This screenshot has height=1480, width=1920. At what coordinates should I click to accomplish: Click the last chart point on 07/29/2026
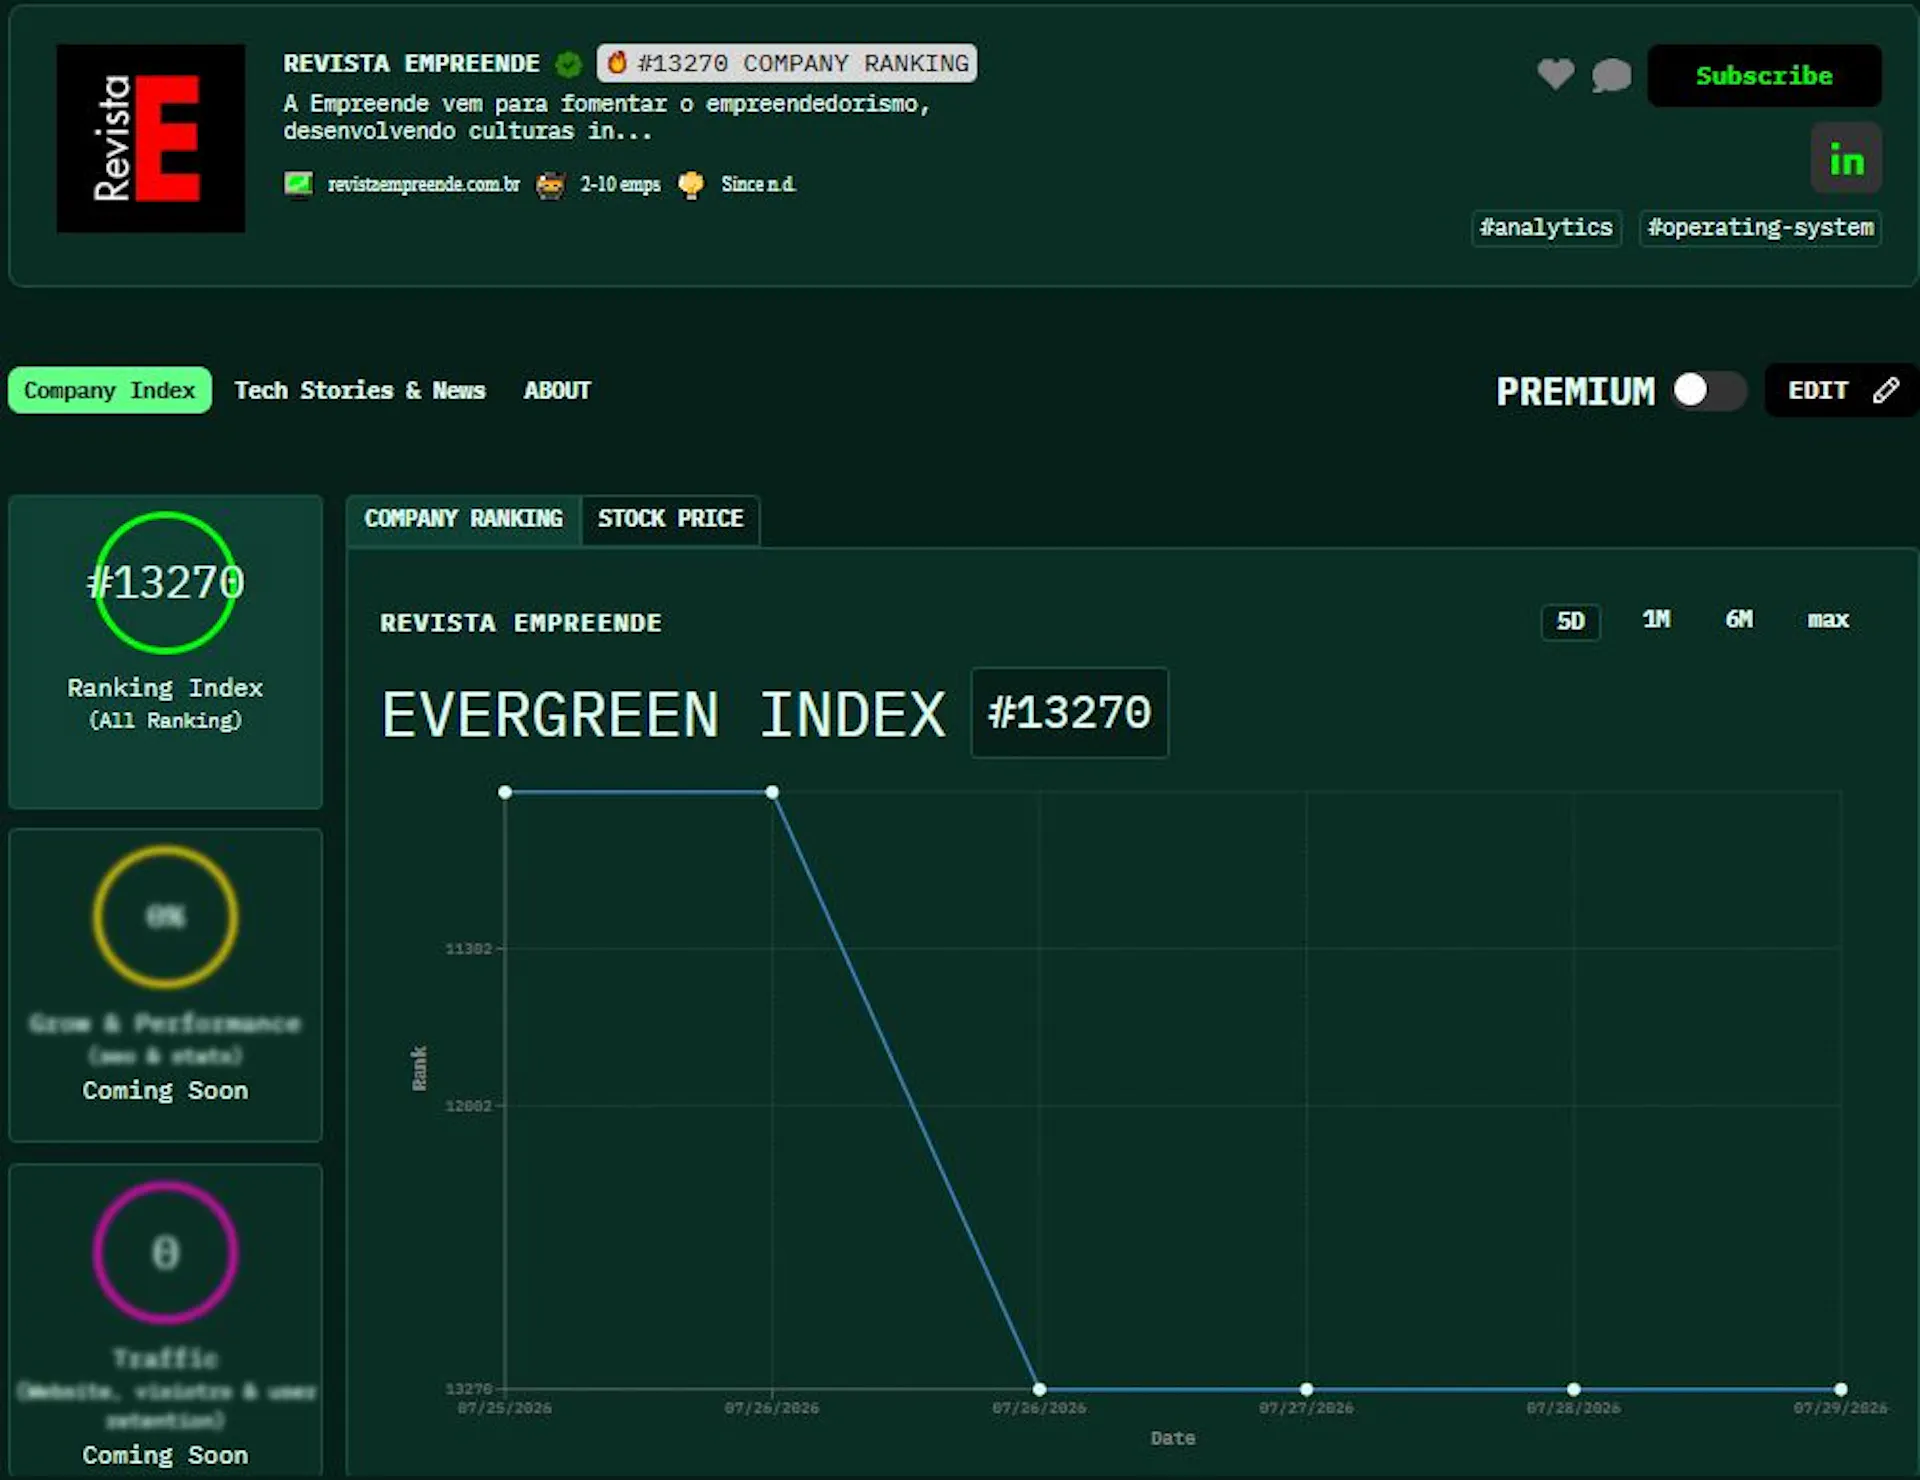1840,1389
